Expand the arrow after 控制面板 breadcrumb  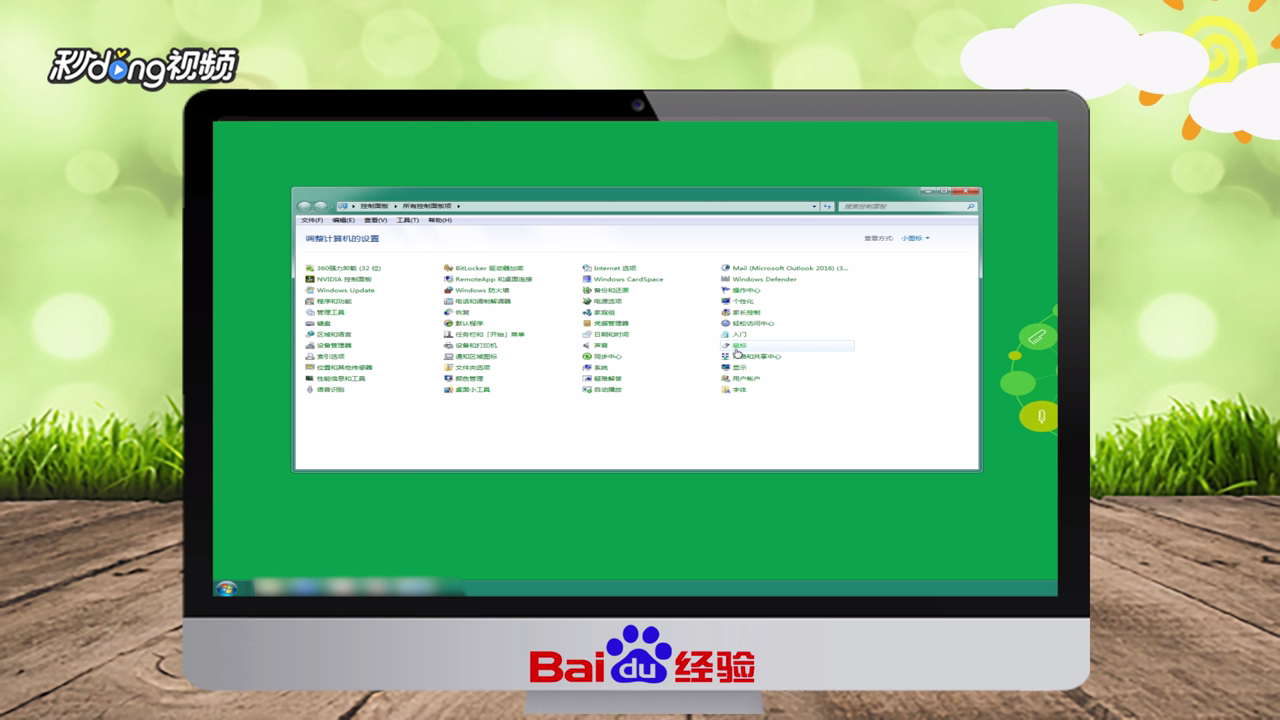click(x=397, y=206)
